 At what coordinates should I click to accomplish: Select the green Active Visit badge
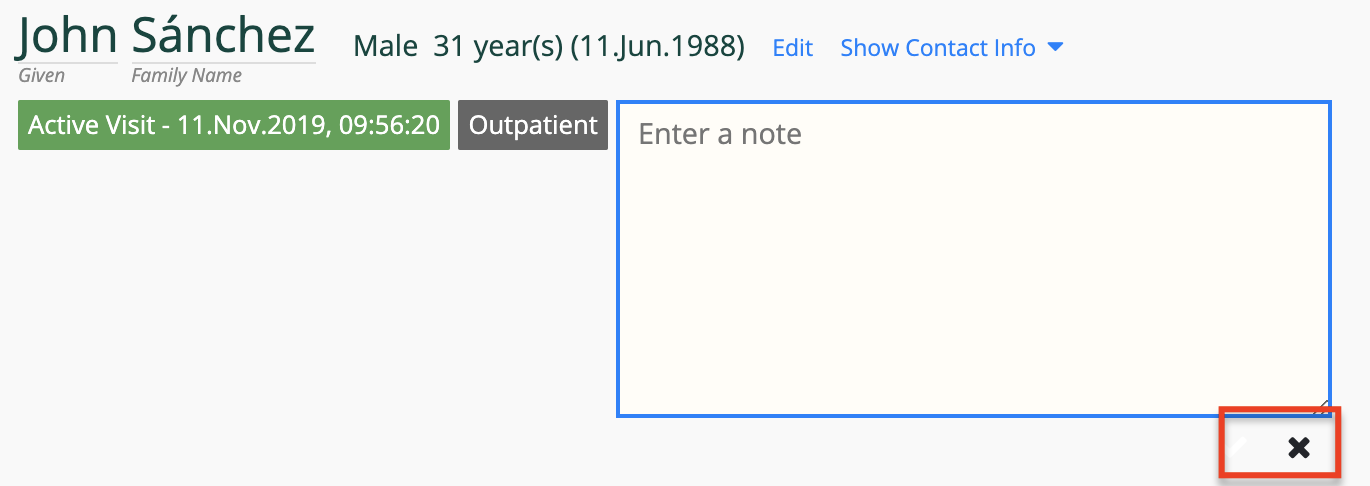(x=234, y=125)
